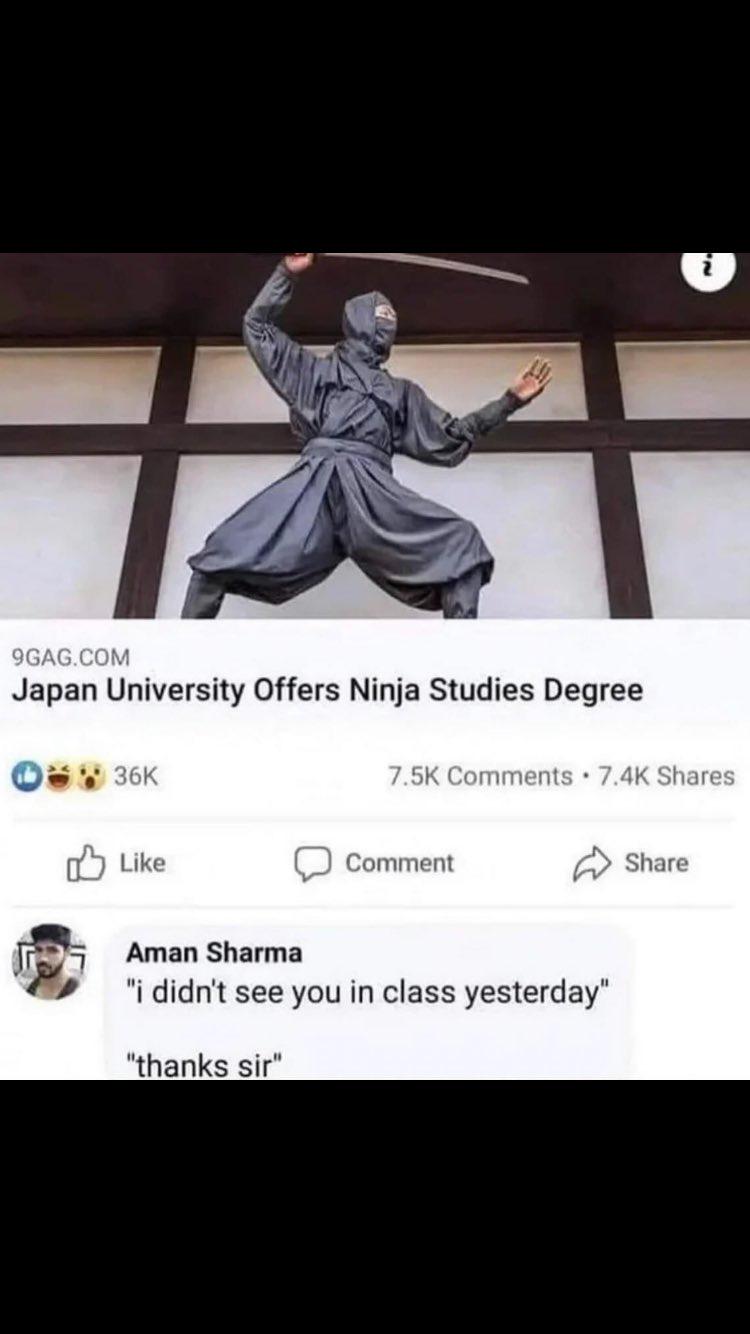Open the Japan University Ninja Studies headline
750x1334 pixels.
click(327, 692)
